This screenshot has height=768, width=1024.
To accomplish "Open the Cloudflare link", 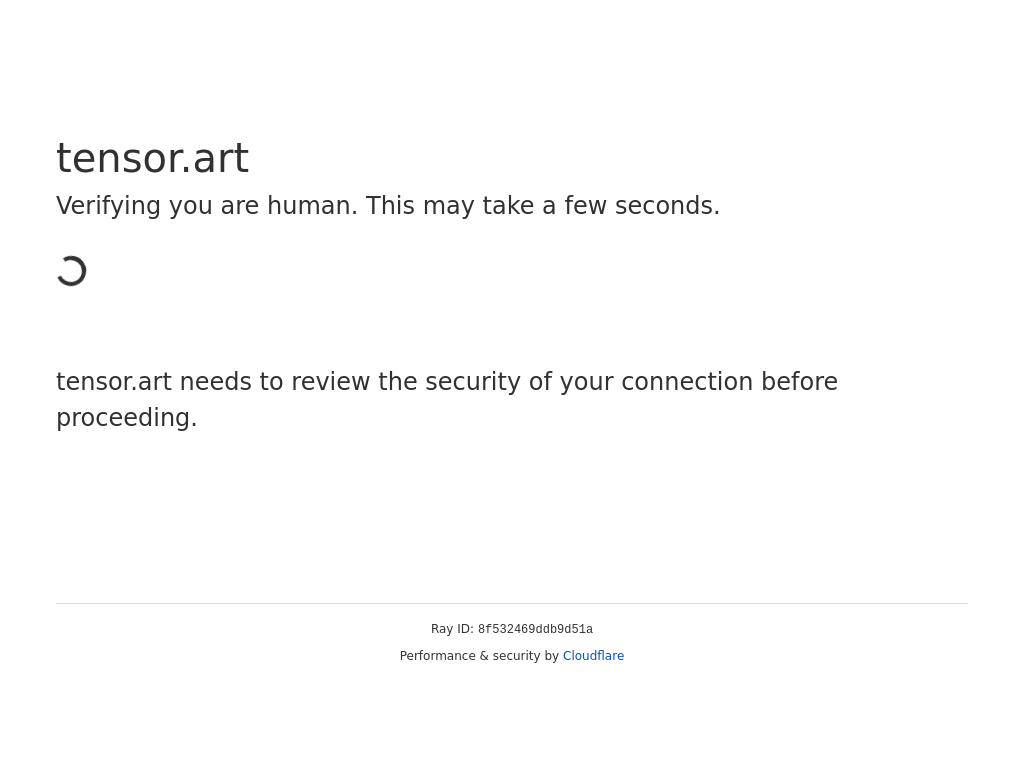I will pyautogui.click(x=593, y=656).
